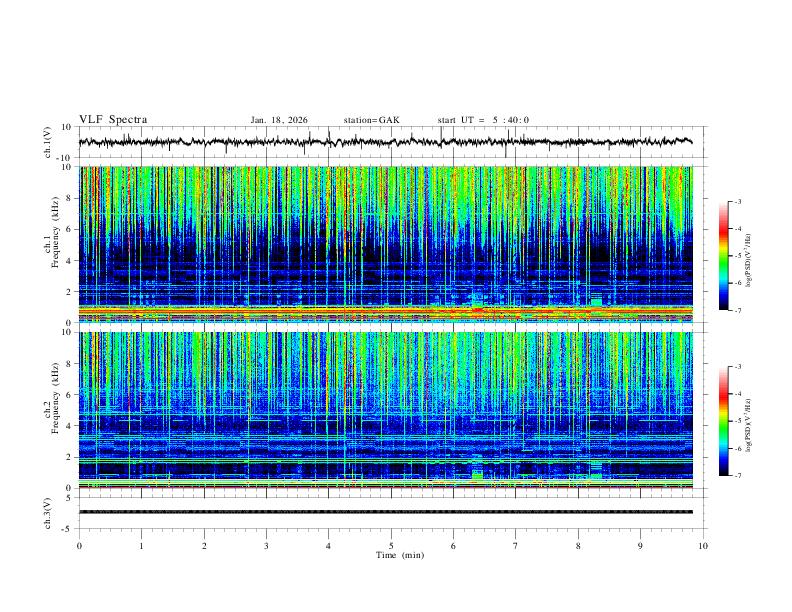This screenshot has height=612, width=792.
Task: Click the "4" kHz tick on ch.2 frequency axis
Action: [69, 426]
